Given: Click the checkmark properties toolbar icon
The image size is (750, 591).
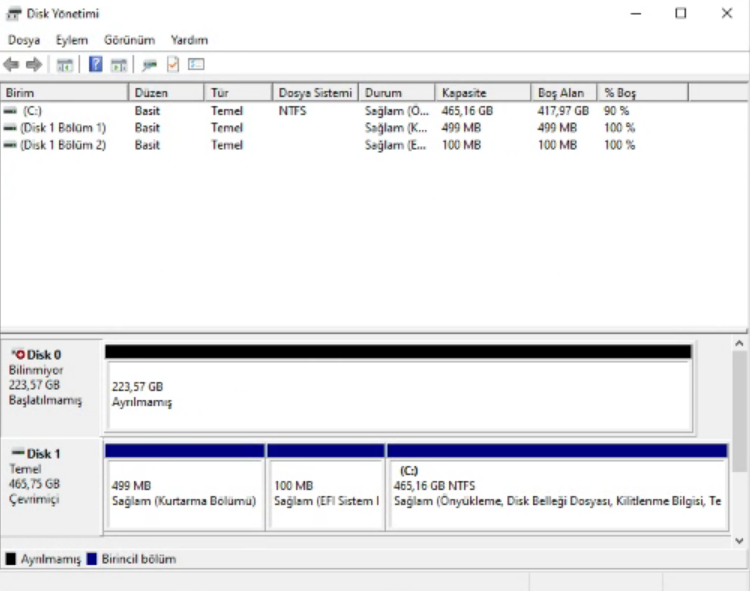Looking at the screenshot, I should point(173,64).
